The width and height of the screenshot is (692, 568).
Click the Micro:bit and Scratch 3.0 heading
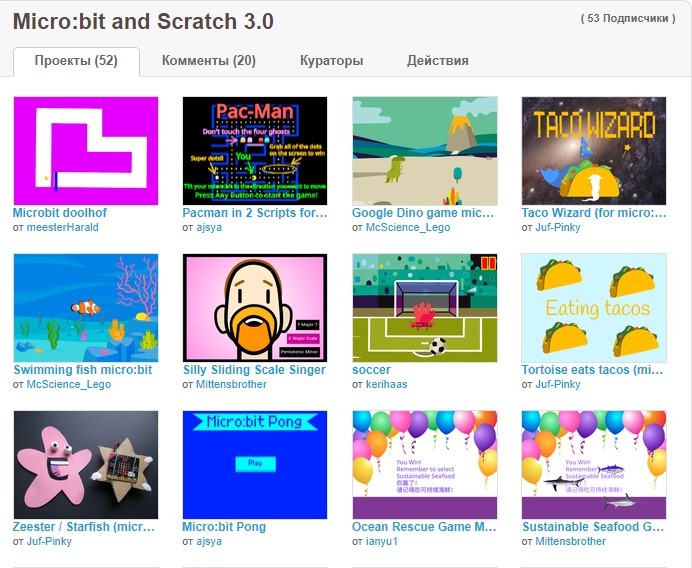pyautogui.click(x=143, y=21)
